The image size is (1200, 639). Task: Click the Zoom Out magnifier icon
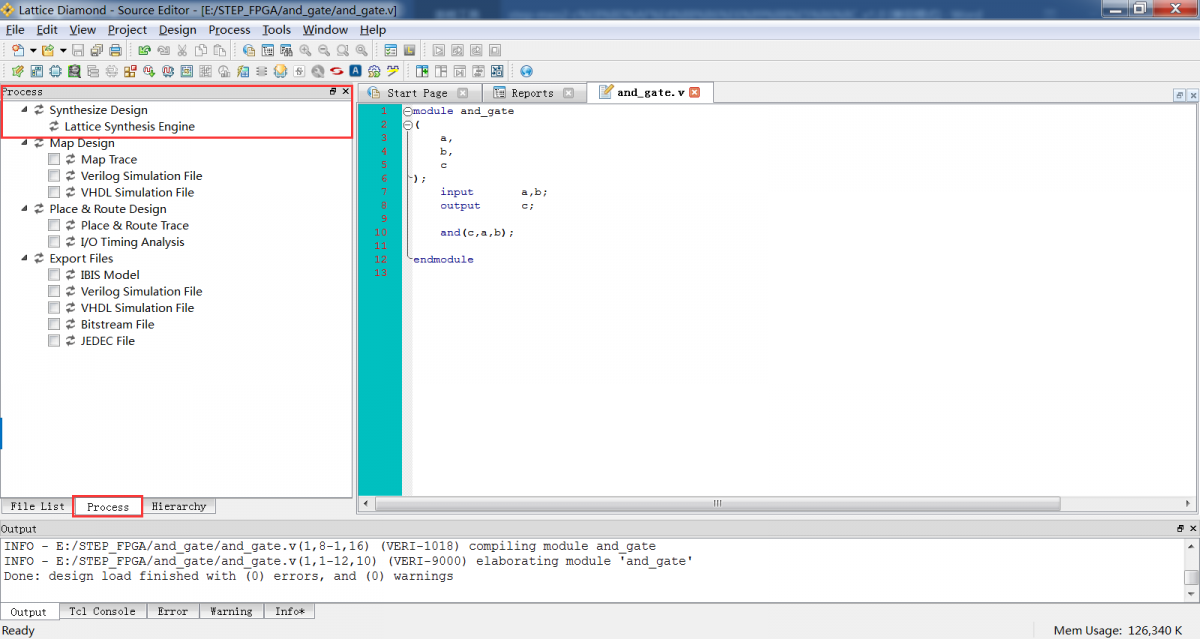point(324,50)
